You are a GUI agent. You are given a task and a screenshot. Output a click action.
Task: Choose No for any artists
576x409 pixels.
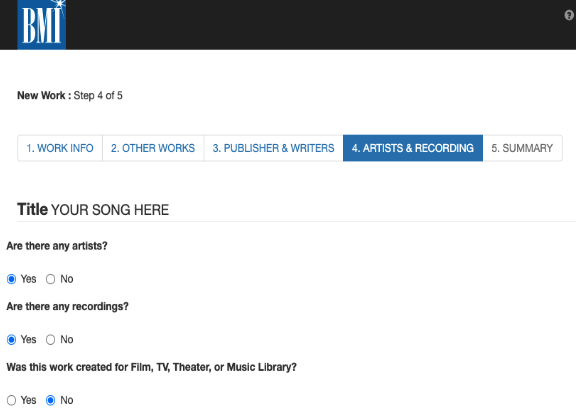coord(50,279)
